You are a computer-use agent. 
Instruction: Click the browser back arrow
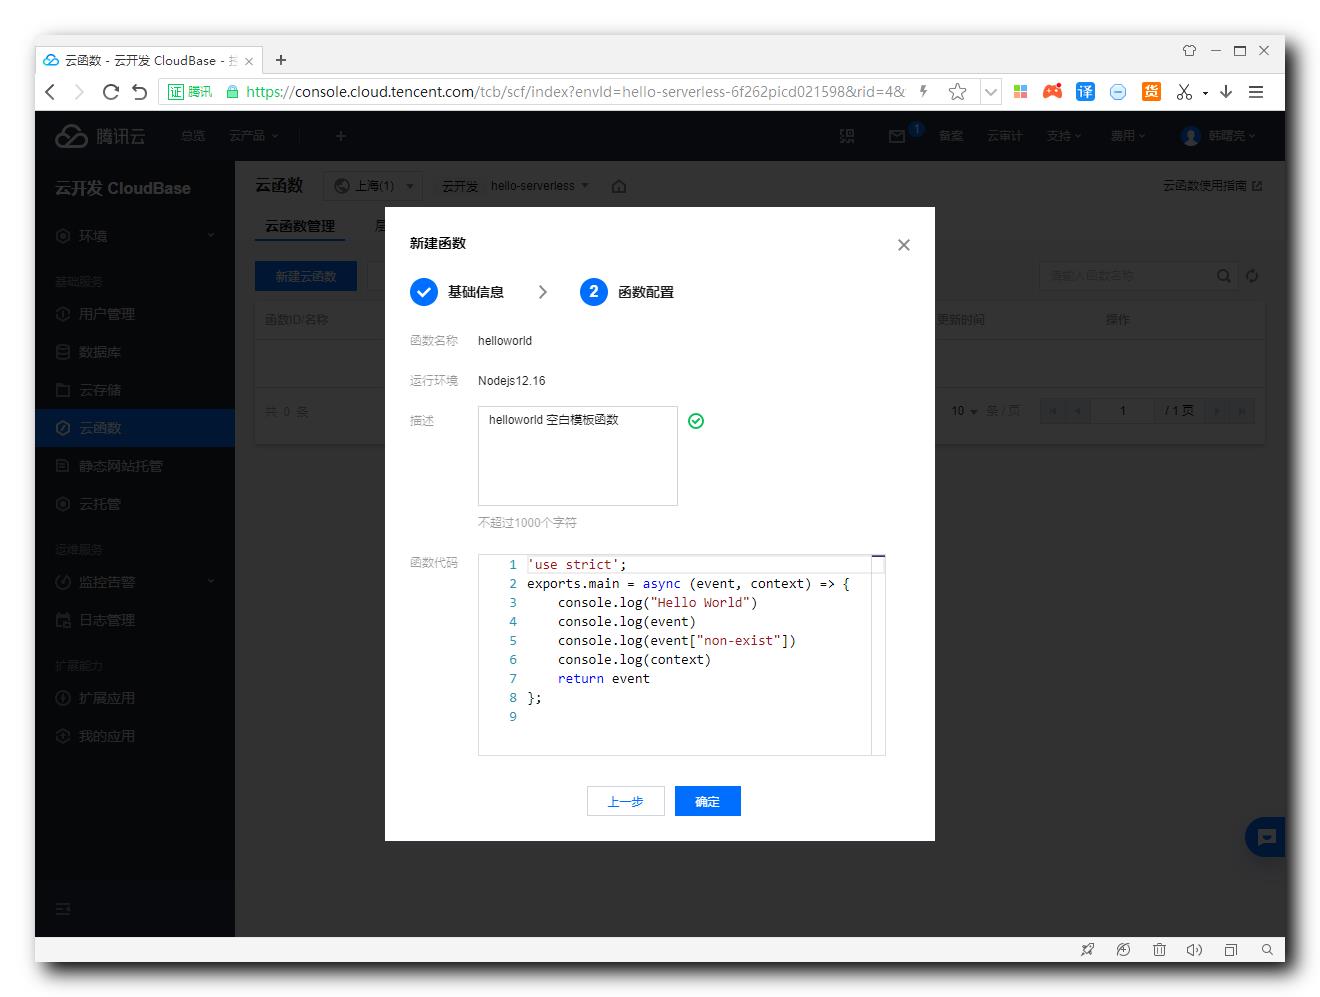tap(51, 92)
